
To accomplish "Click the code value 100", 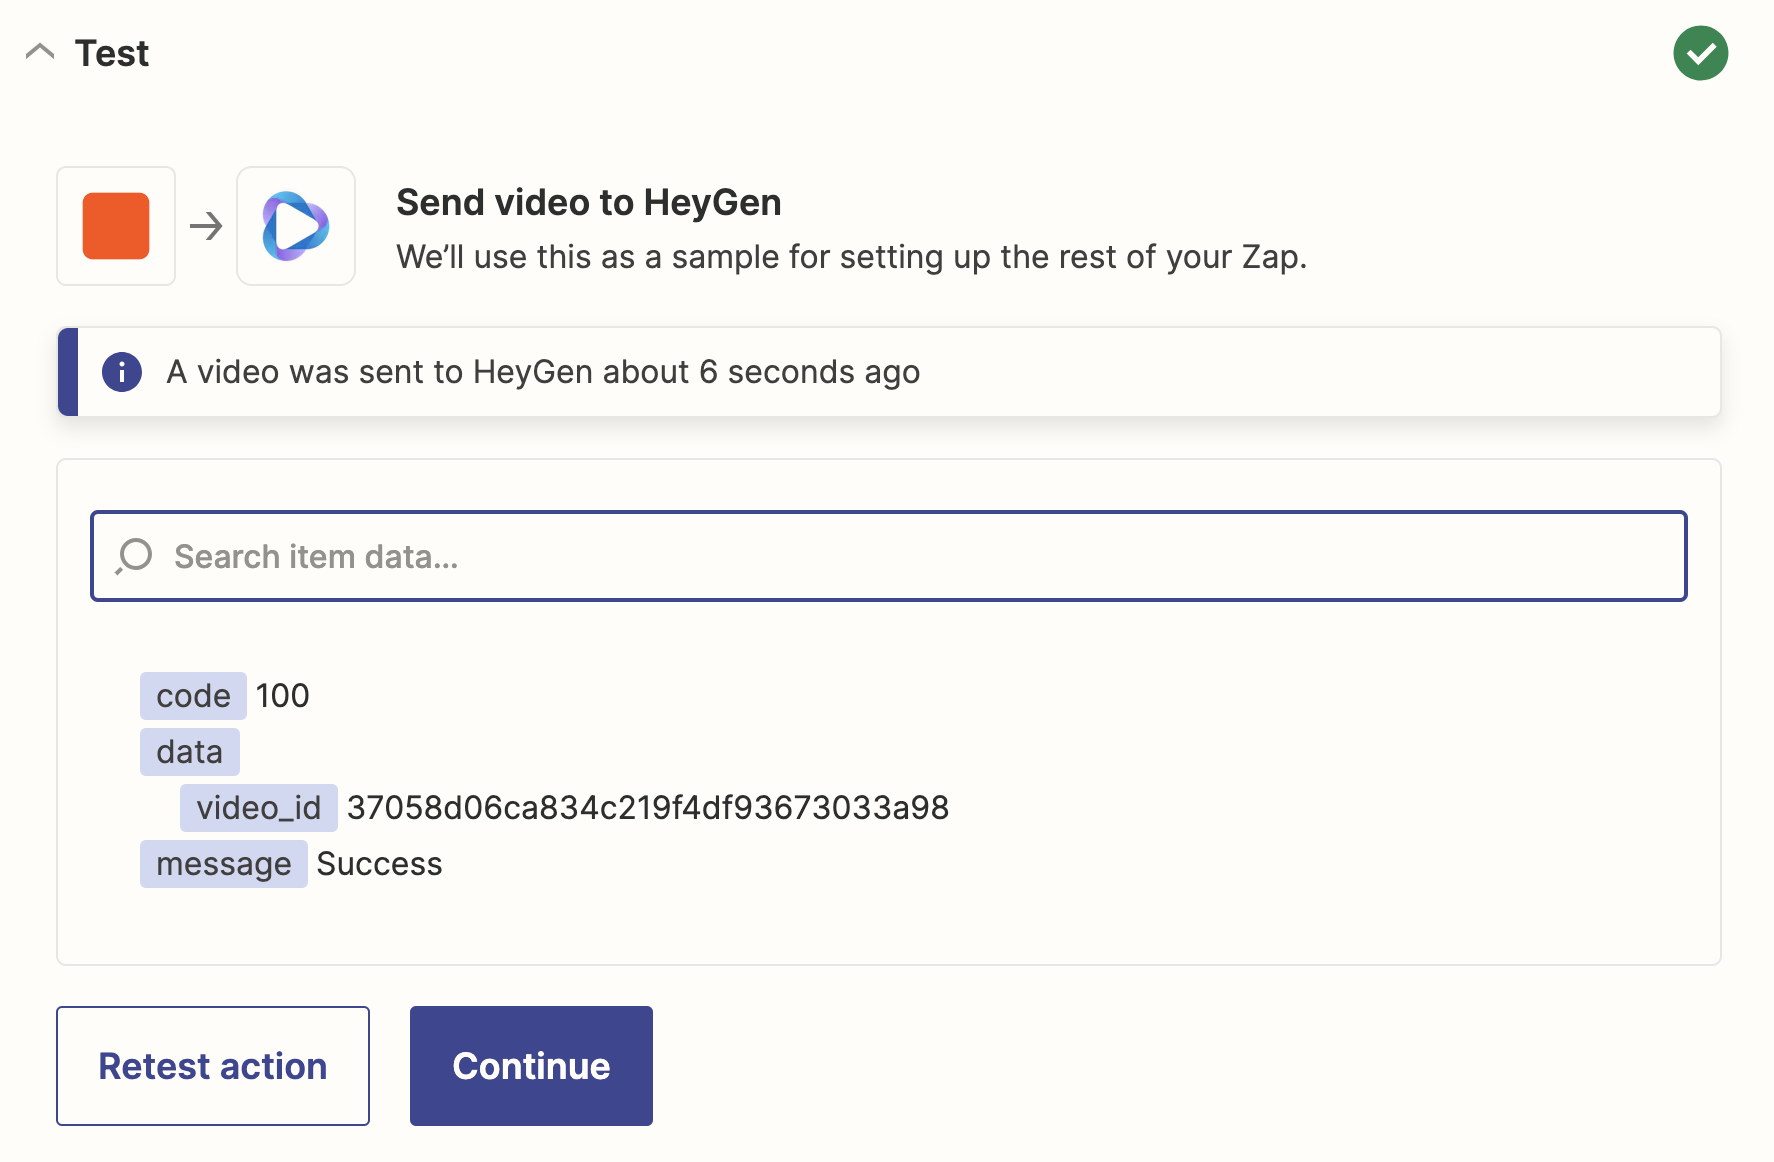I will pos(282,696).
